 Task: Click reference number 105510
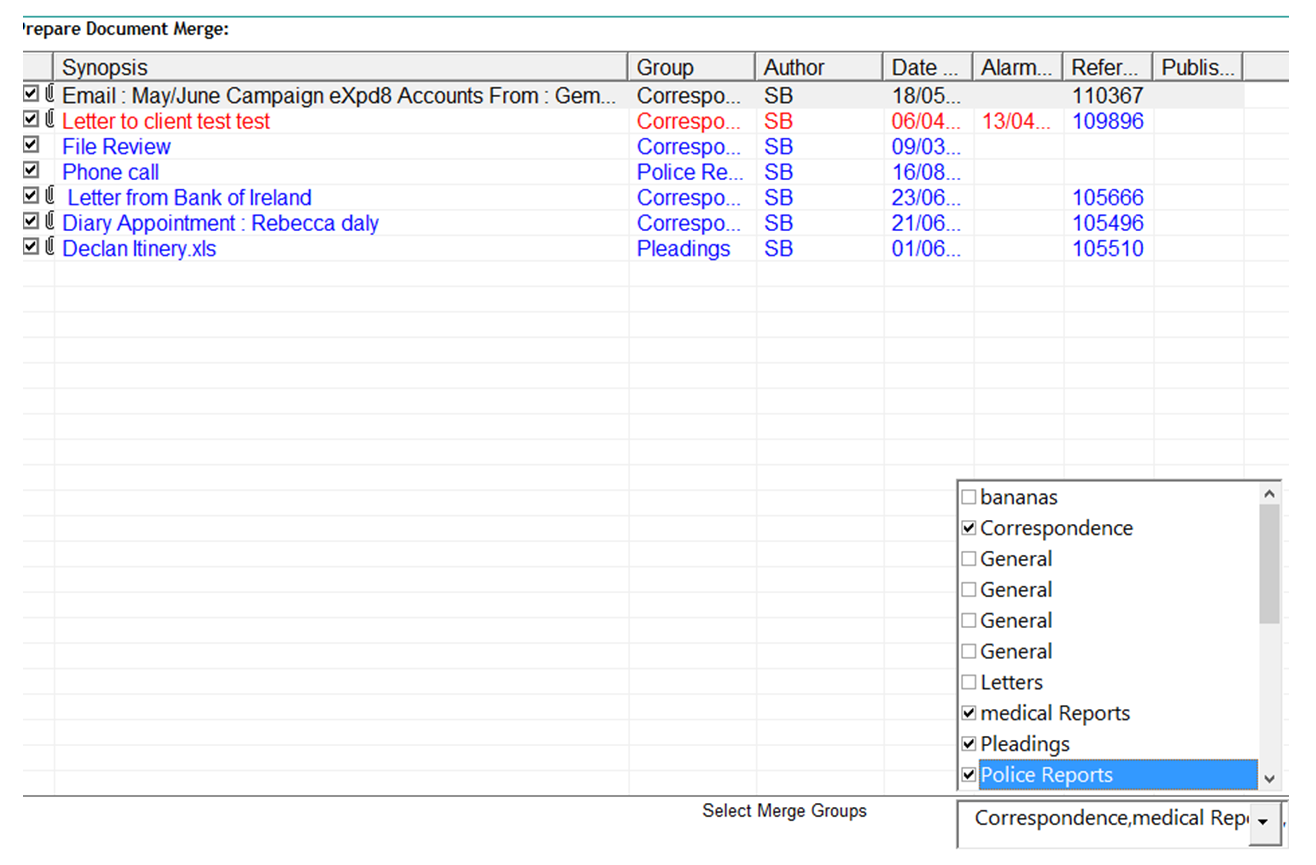(1107, 248)
